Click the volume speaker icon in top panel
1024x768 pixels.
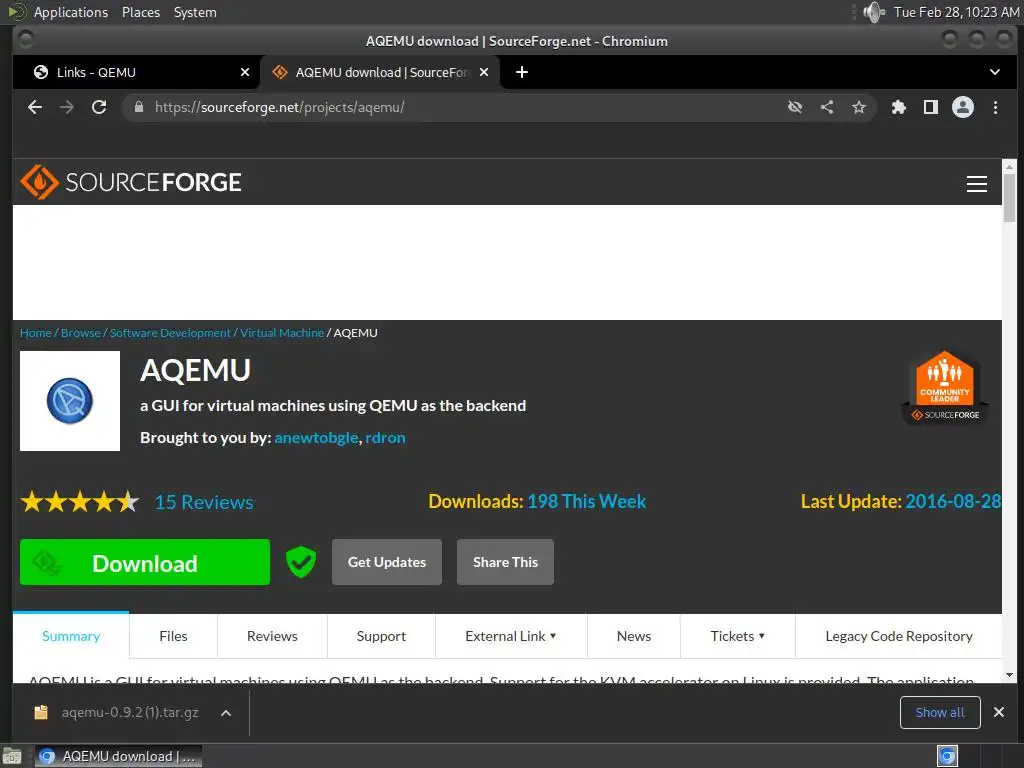(x=874, y=12)
